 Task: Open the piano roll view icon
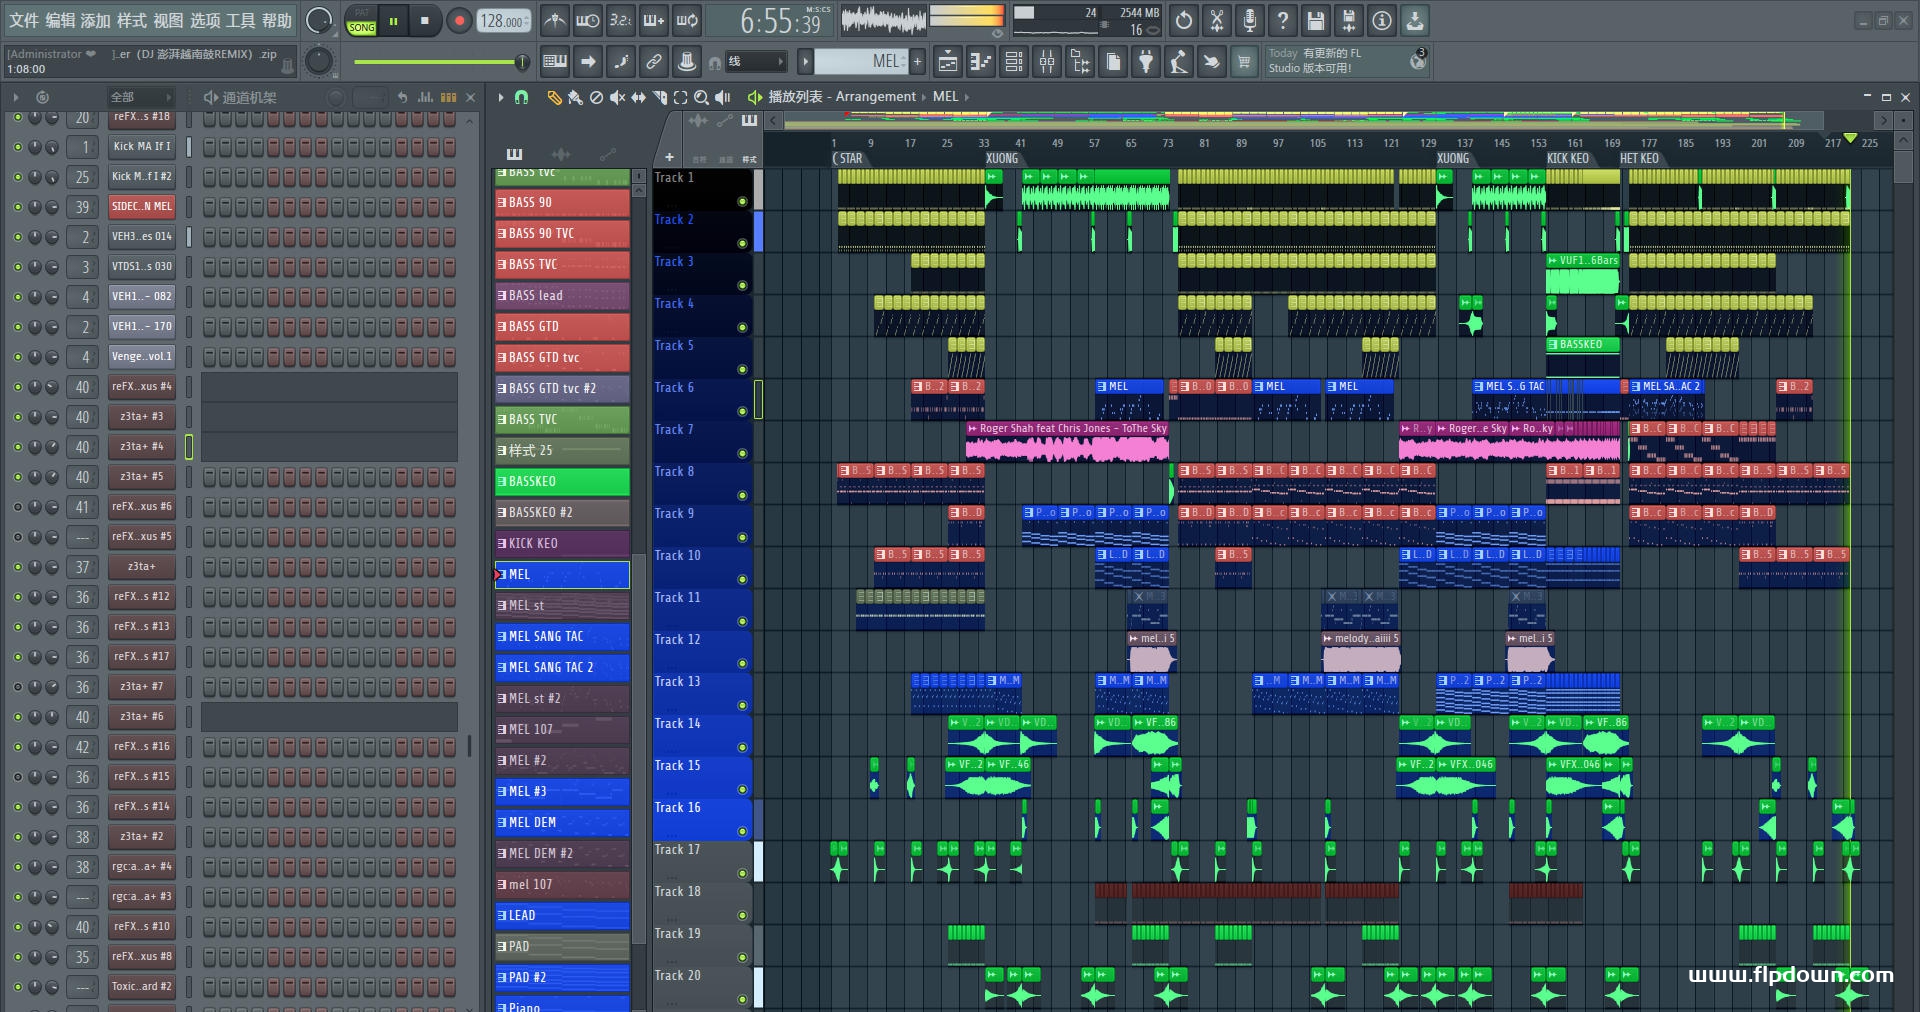point(981,62)
